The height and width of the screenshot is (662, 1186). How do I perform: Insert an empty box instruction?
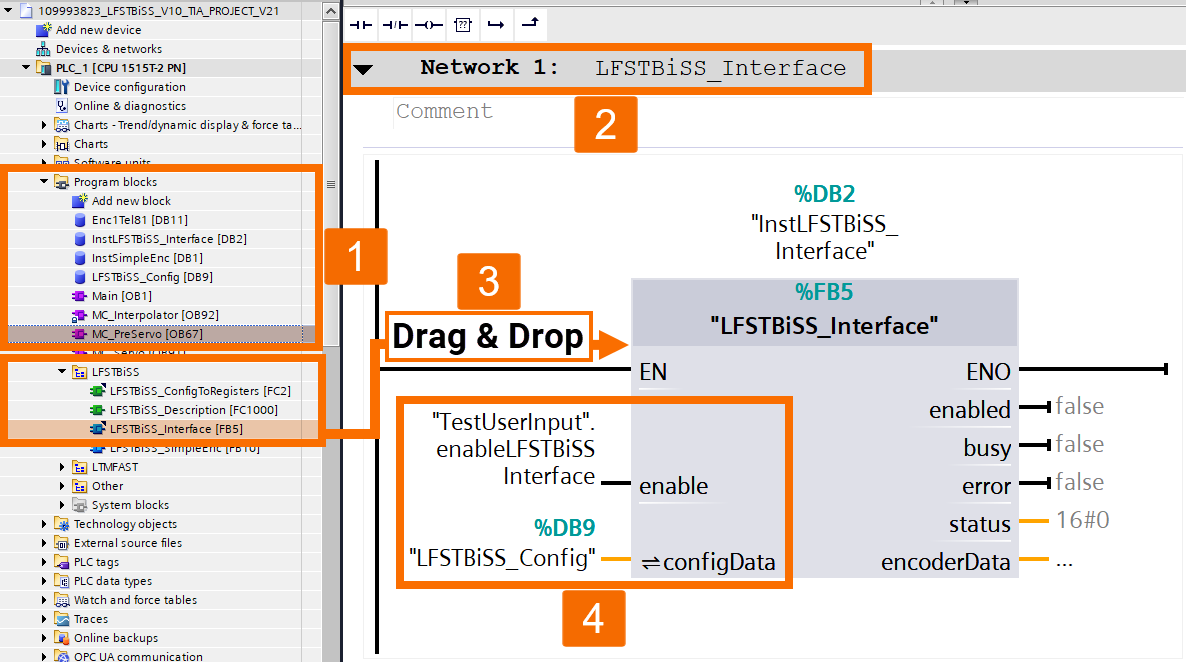coord(463,25)
